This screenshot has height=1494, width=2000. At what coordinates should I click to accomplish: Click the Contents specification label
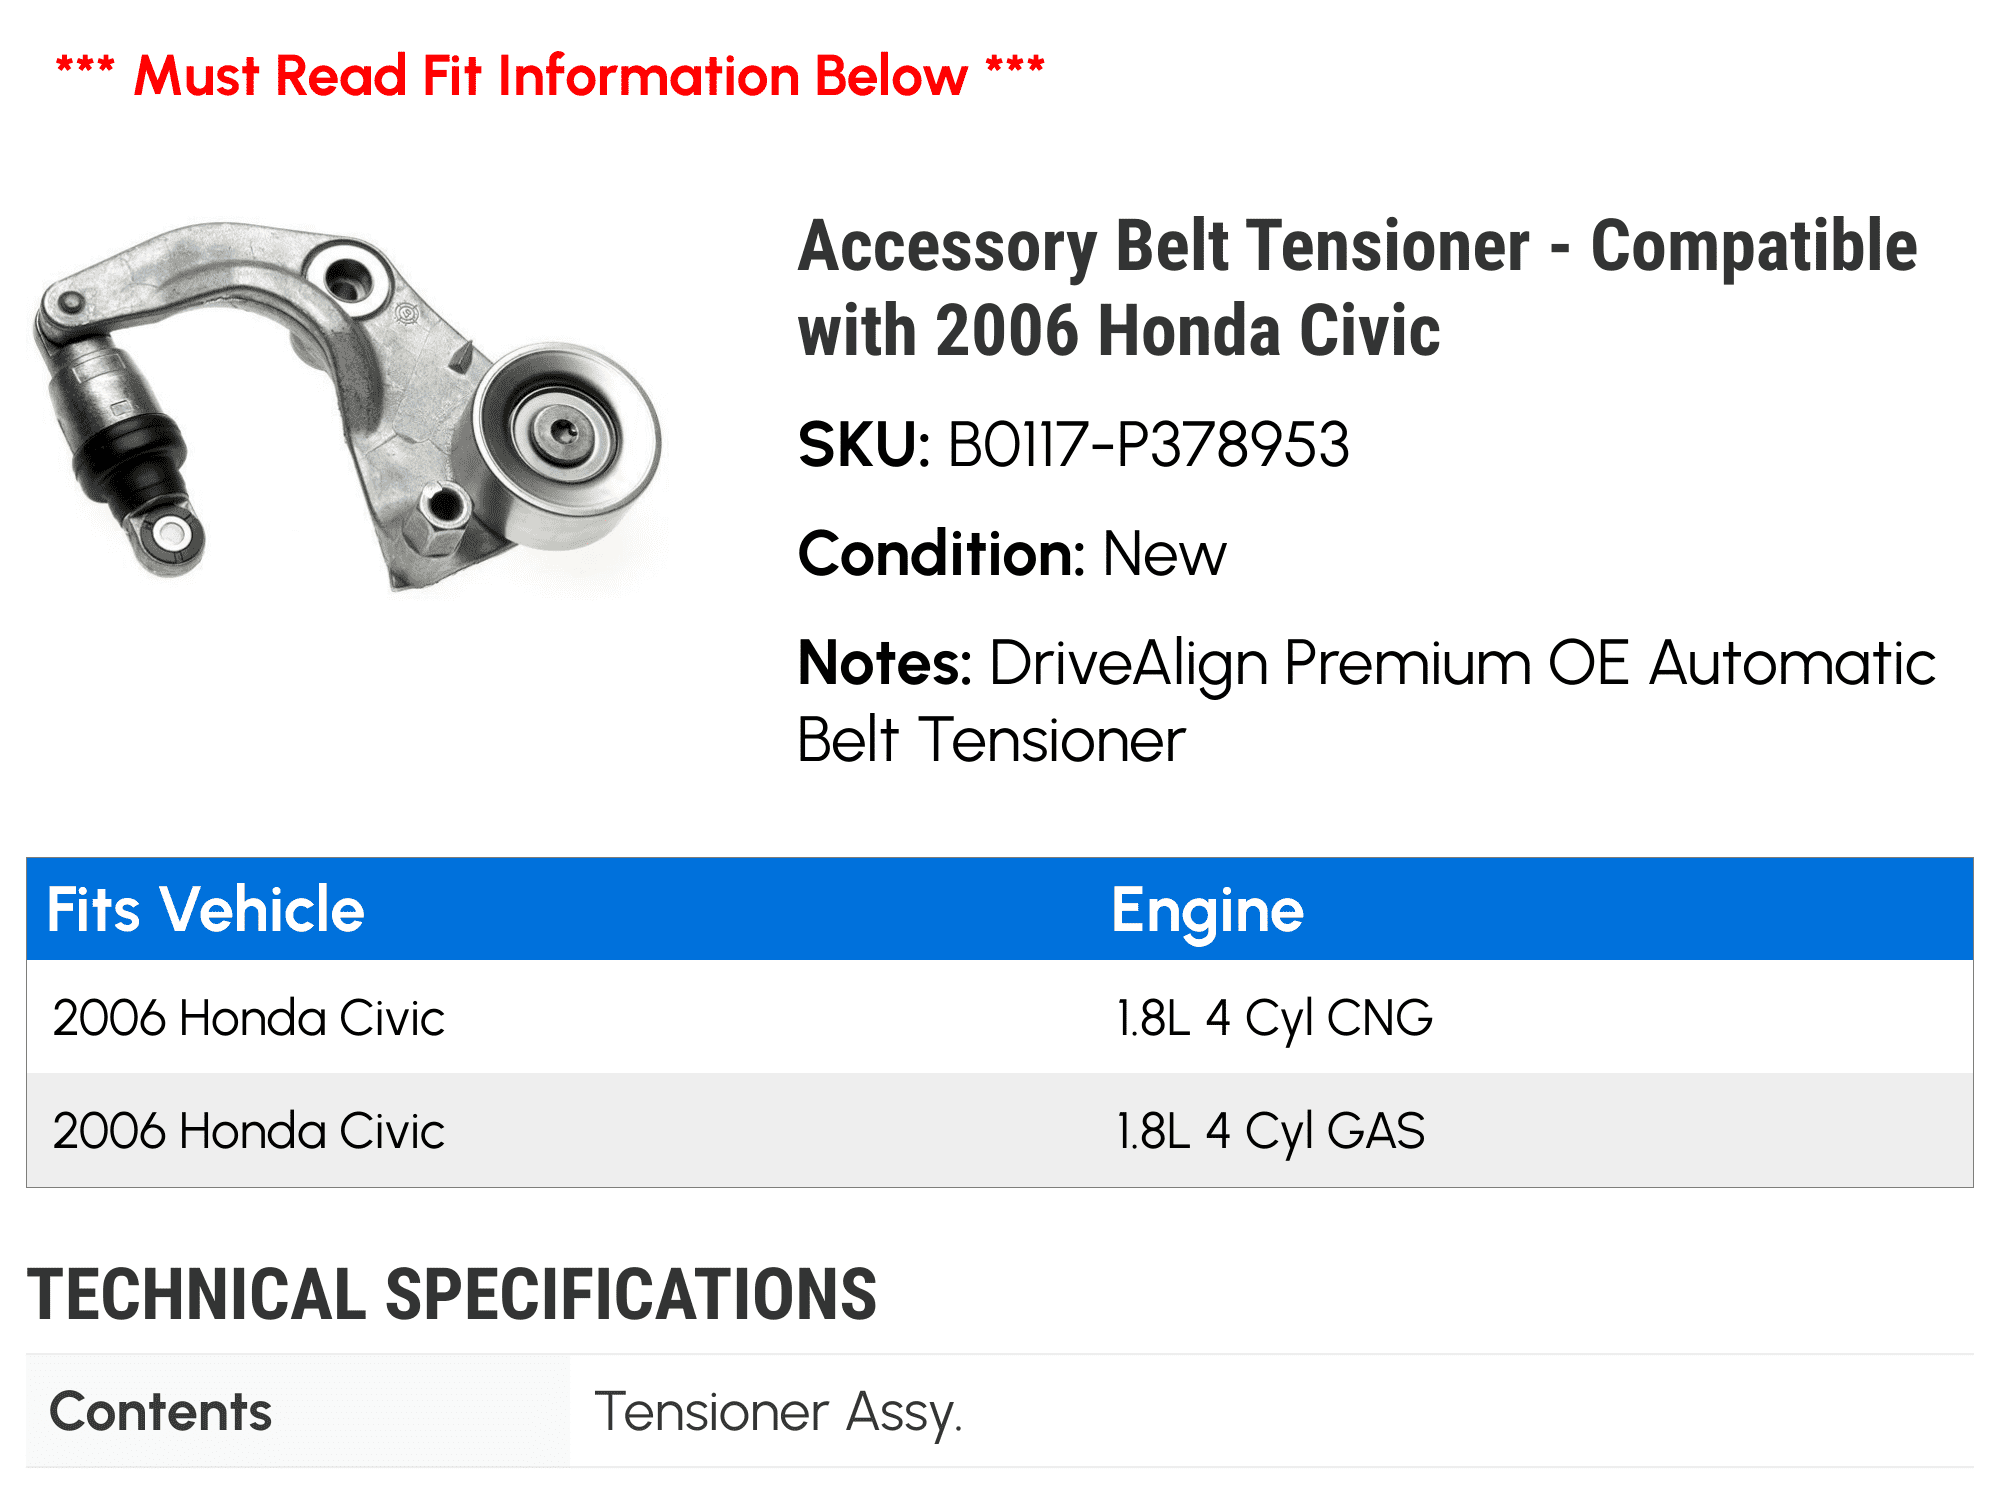(160, 1412)
